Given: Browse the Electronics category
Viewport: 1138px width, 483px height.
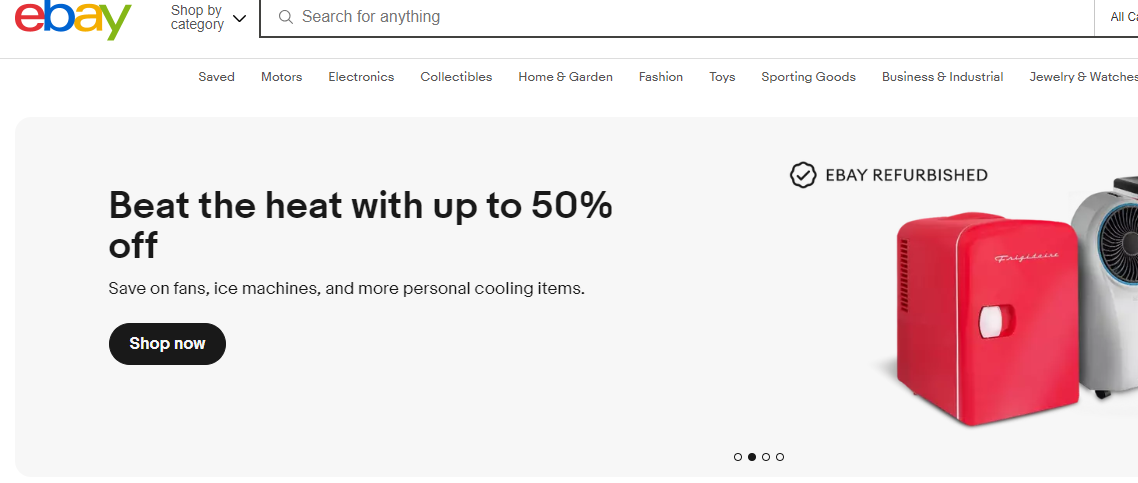Looking at the screenshot, I should click(x=361, y=77).
